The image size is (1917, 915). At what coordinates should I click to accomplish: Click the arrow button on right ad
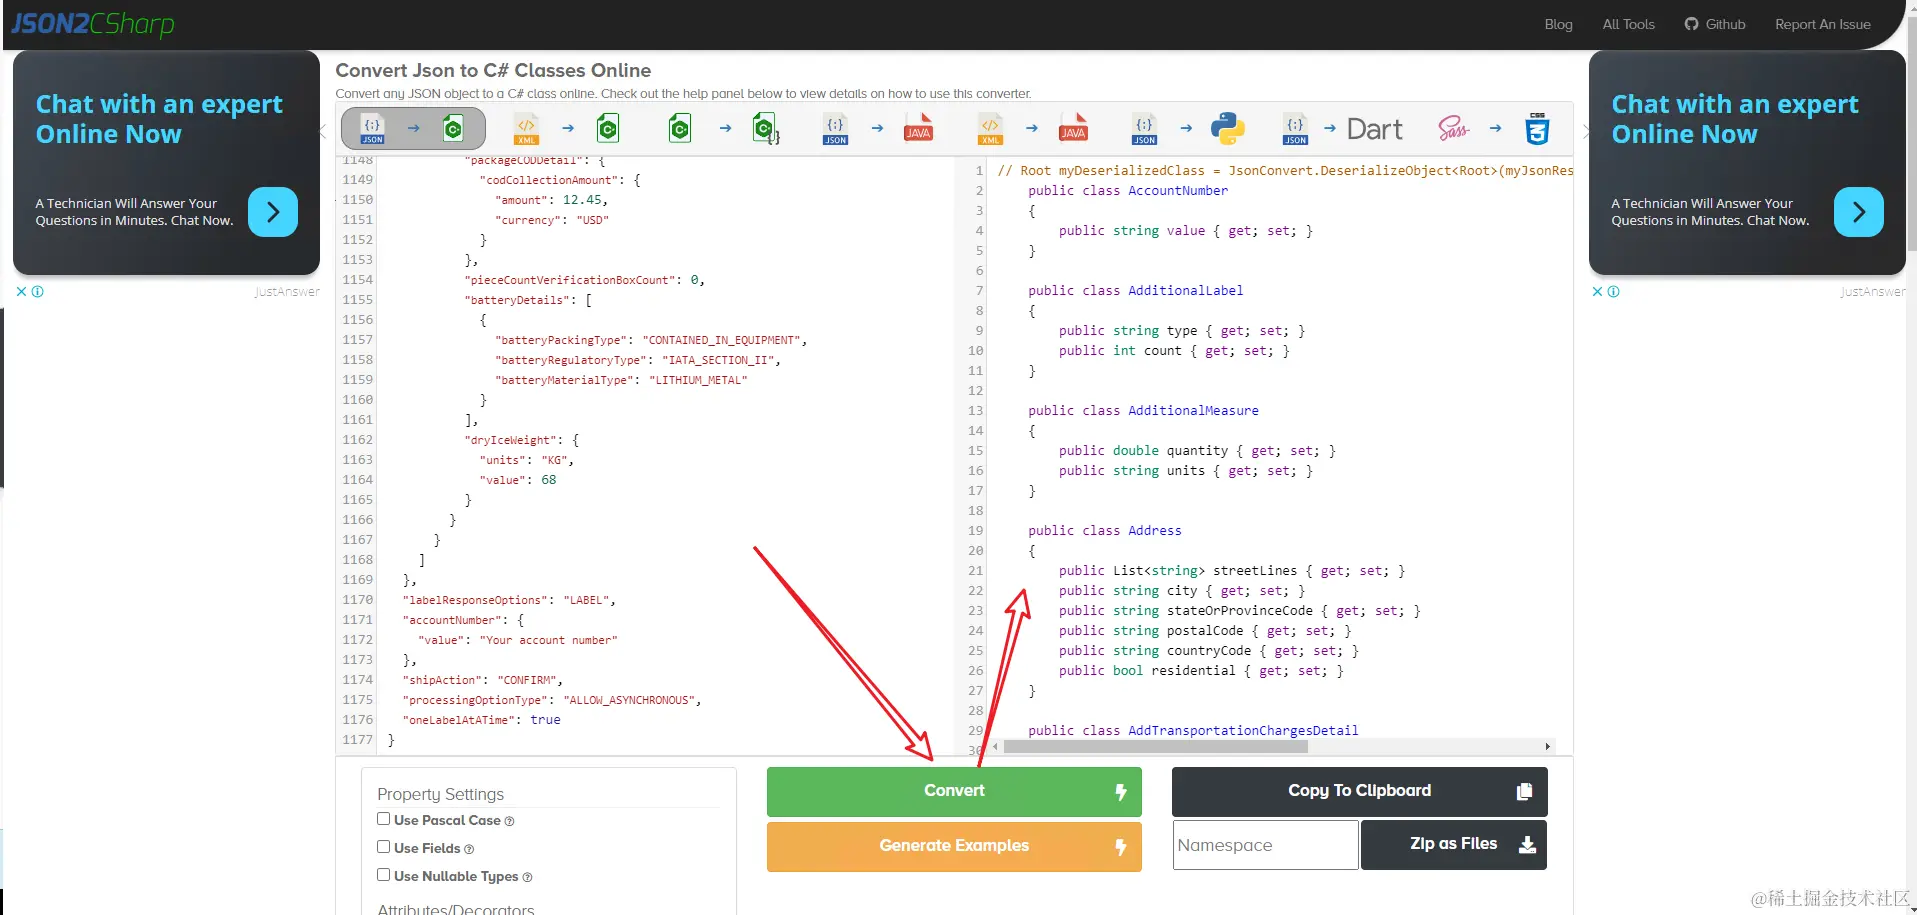1859,212
